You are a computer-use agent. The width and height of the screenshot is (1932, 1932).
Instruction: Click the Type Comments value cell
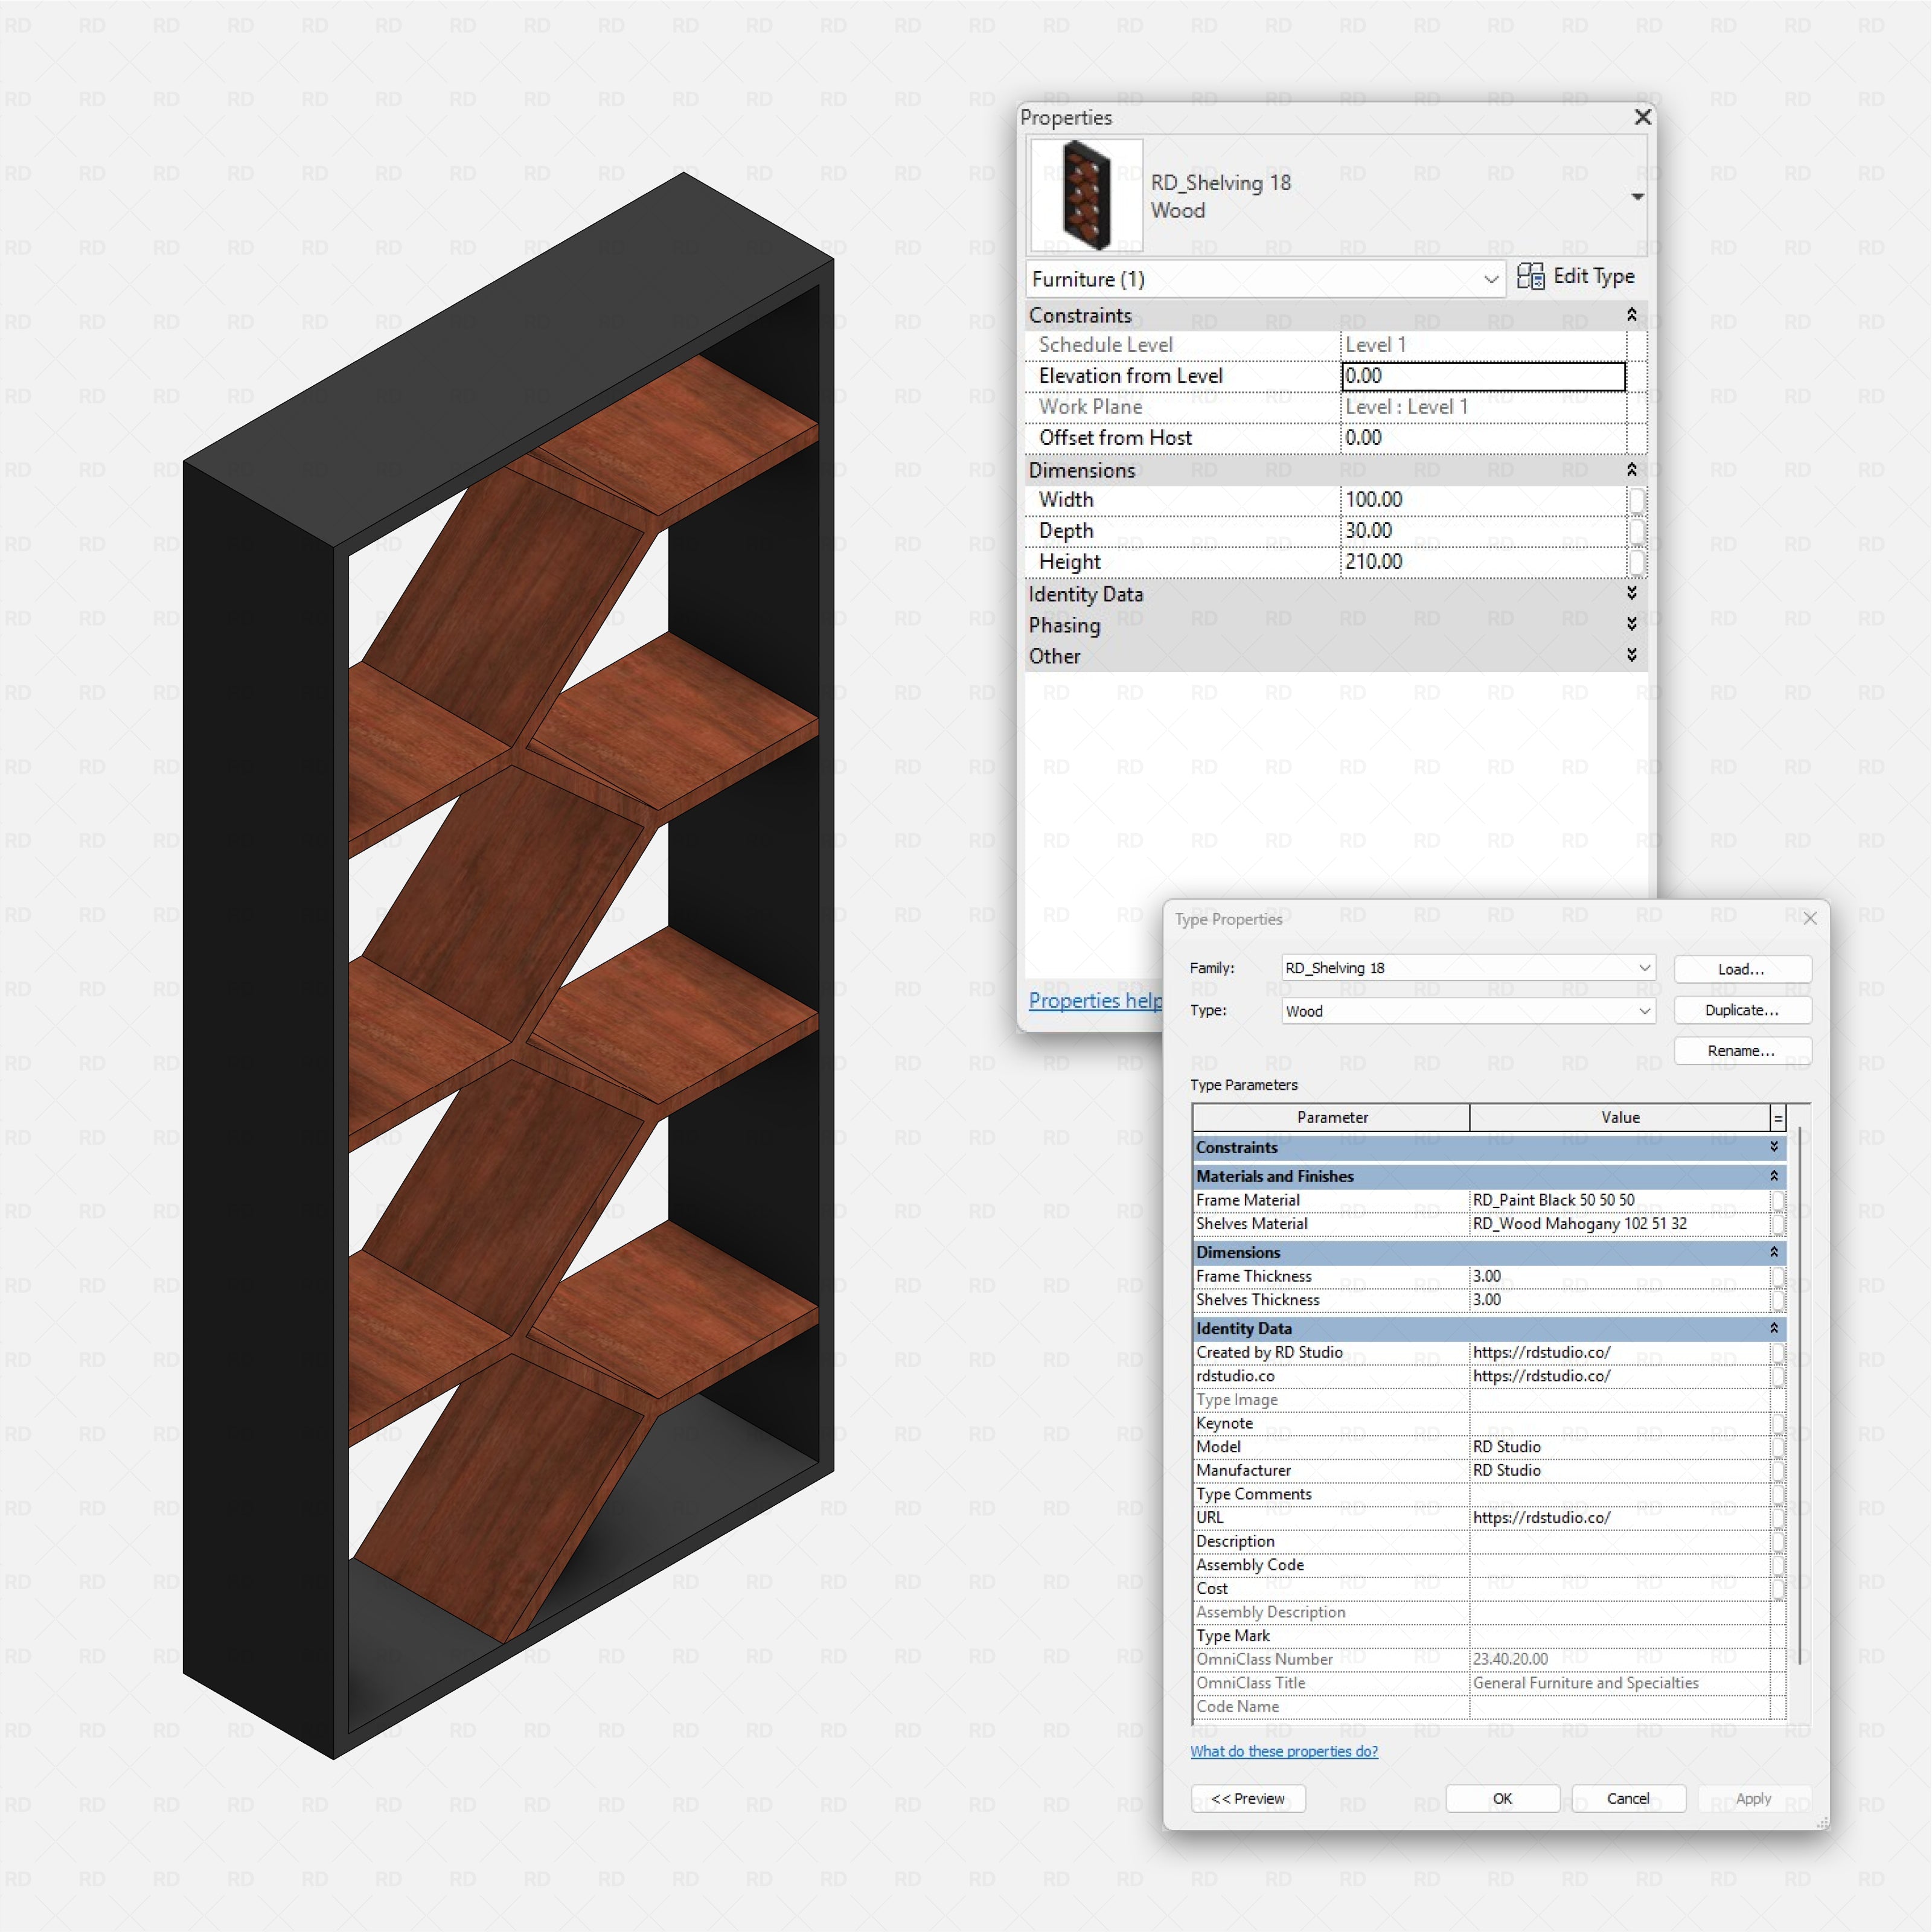click(1619, 1494)
